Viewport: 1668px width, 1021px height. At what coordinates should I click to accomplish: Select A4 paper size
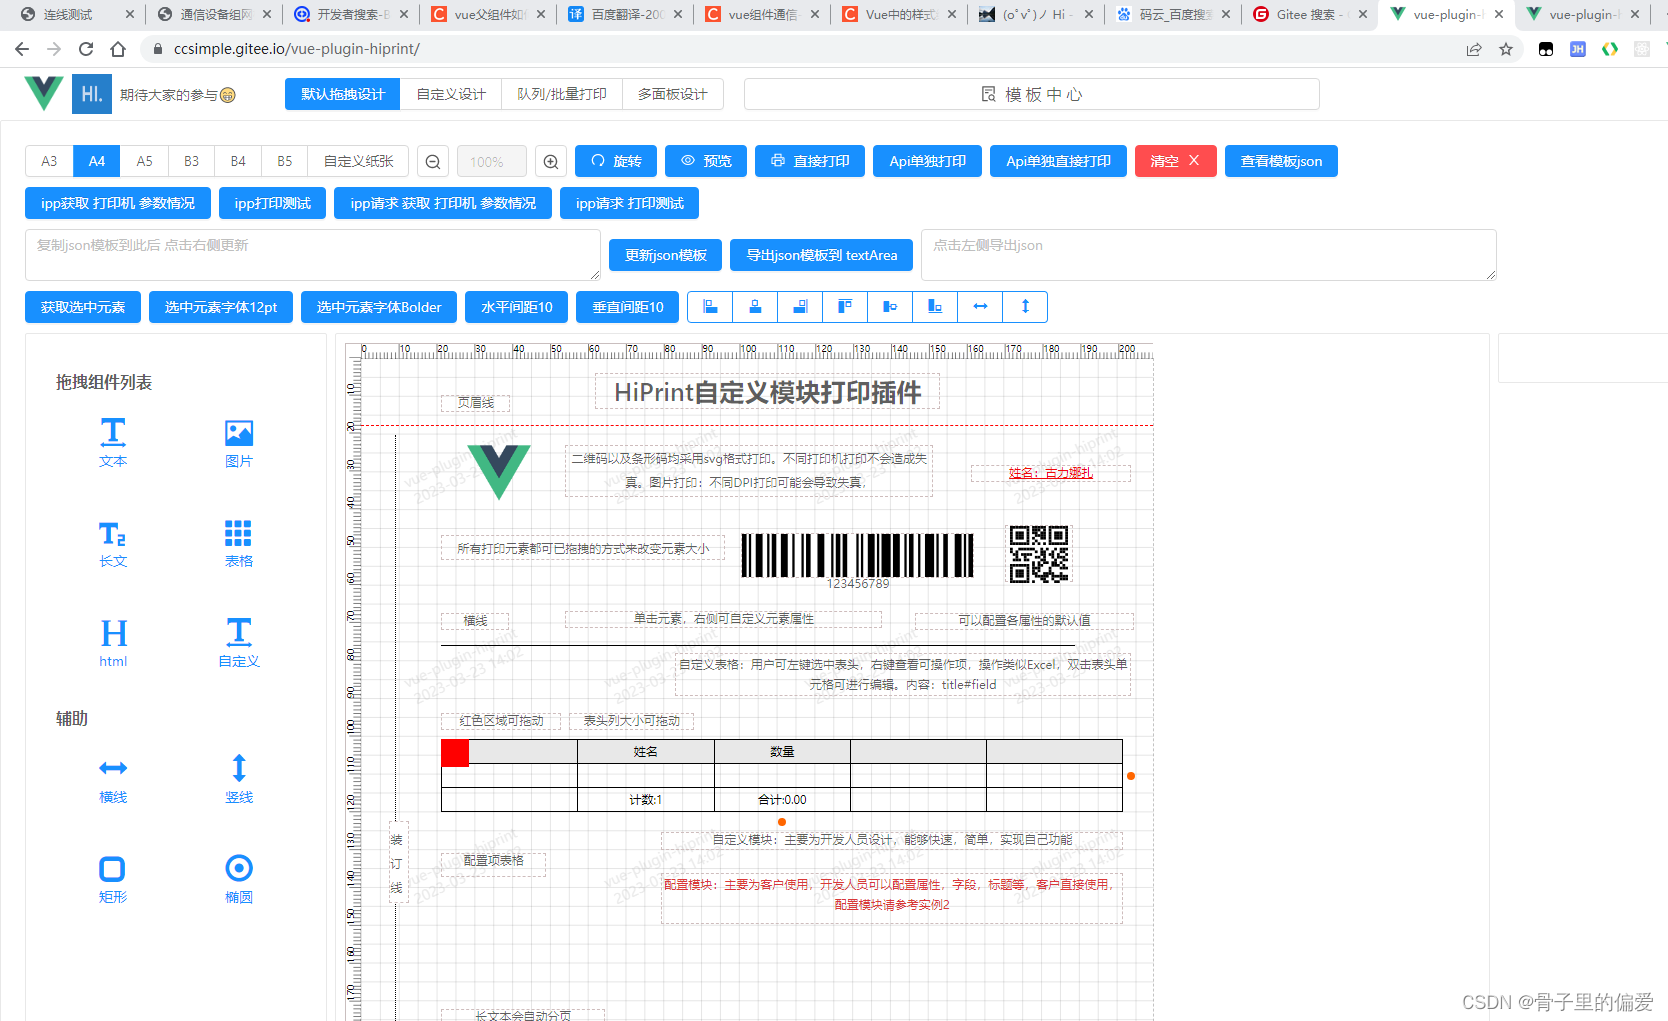pyautogui.click(x=97, y=161)
